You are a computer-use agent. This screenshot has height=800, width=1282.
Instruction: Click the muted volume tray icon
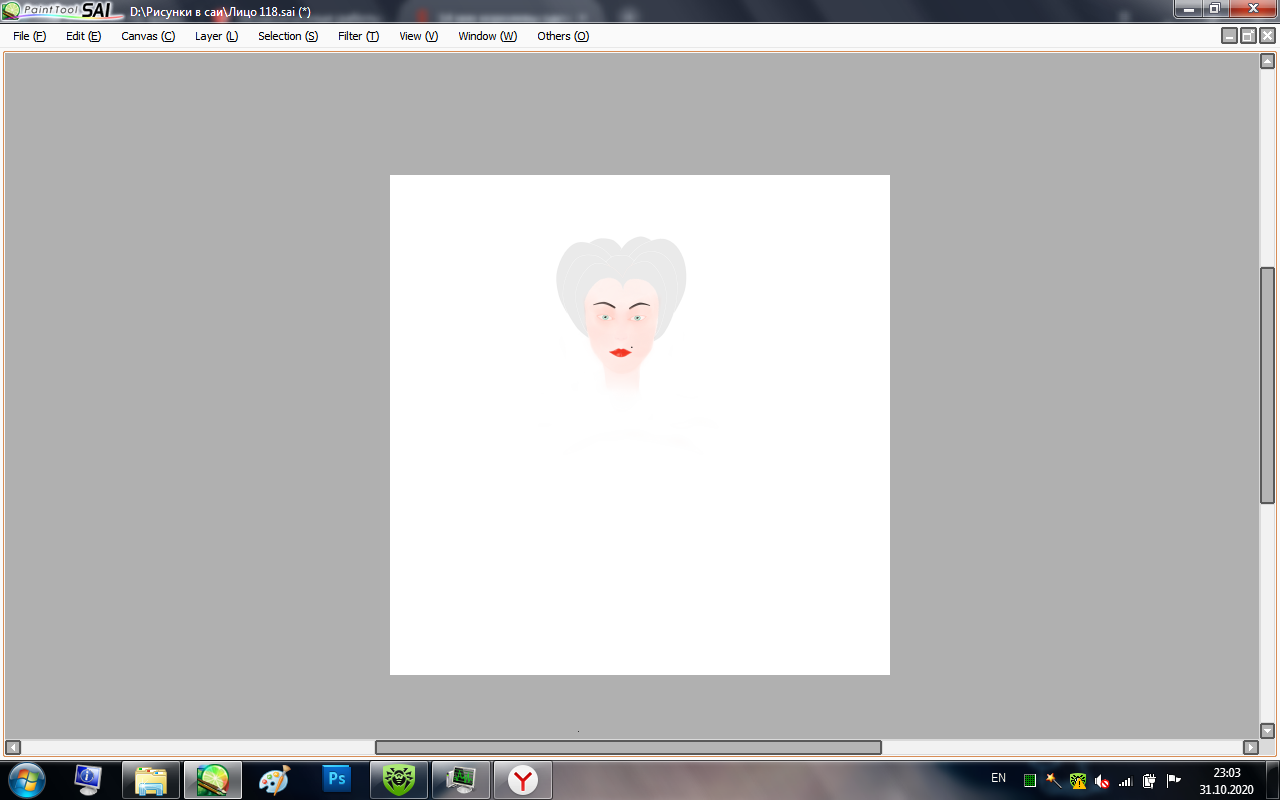(1102, 780)
